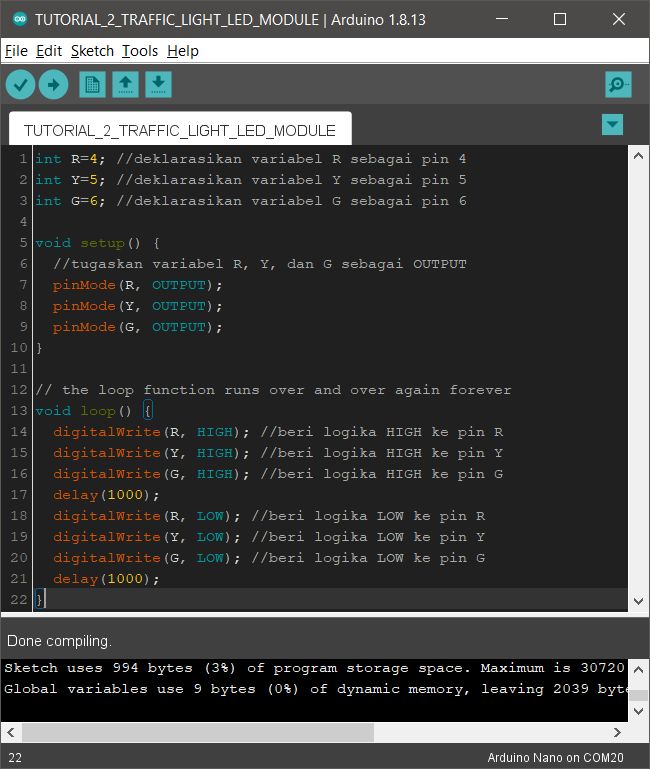Click 'digitalWrite(Y, LOW);' on line 19
The height and width of the screenshot is (769, 650).
[x=147, y=537]
